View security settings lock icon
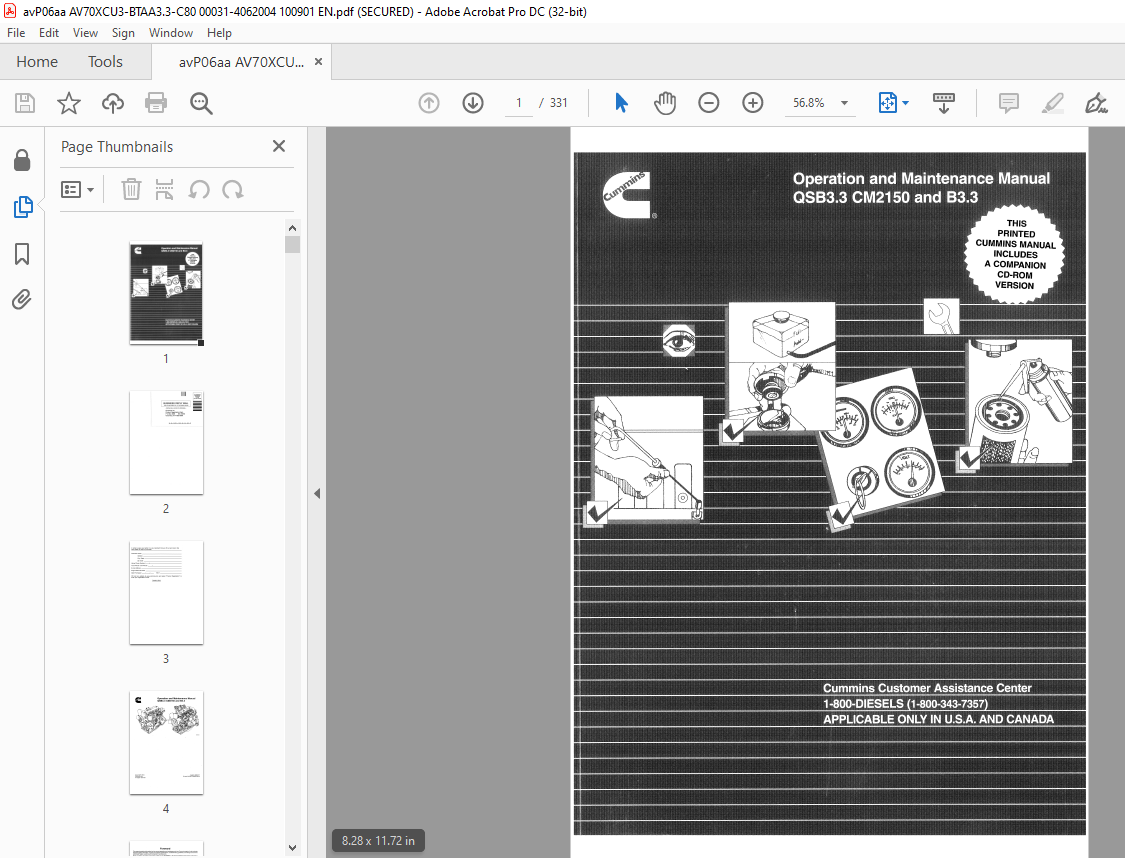The height and width of the screenshot is (858, 1125). point(22,160)
